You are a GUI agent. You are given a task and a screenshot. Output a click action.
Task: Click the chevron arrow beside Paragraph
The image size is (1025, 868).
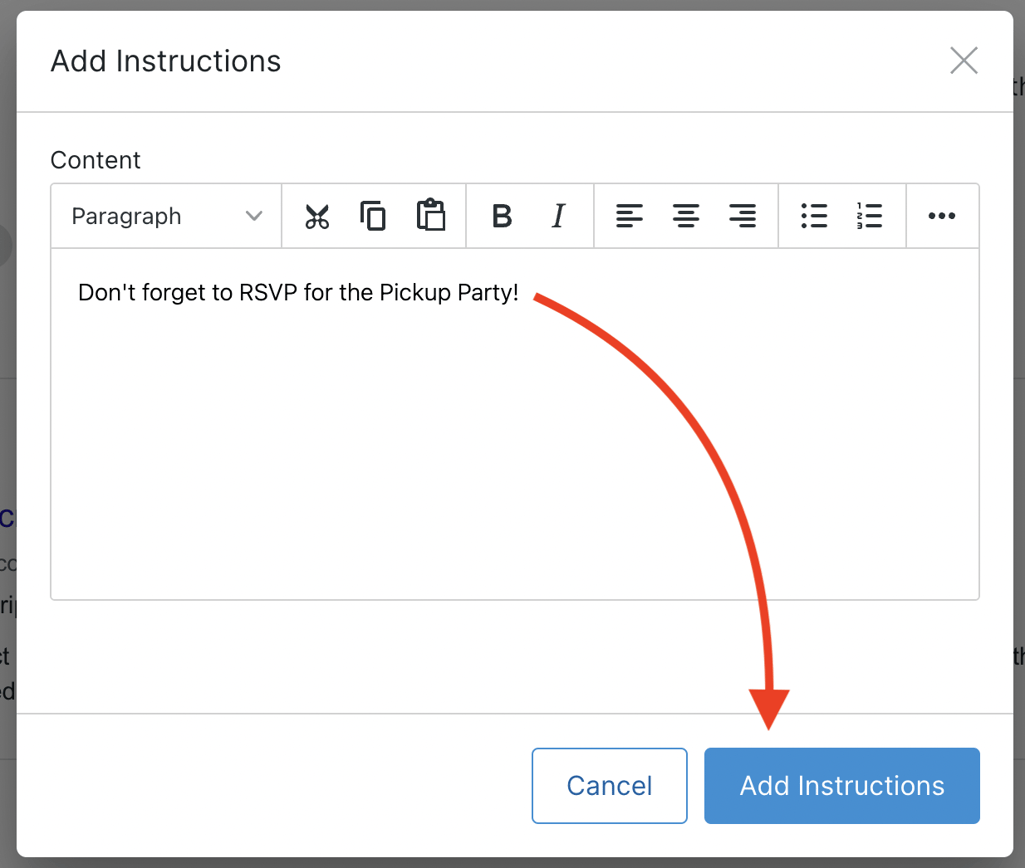click(254, 216)
